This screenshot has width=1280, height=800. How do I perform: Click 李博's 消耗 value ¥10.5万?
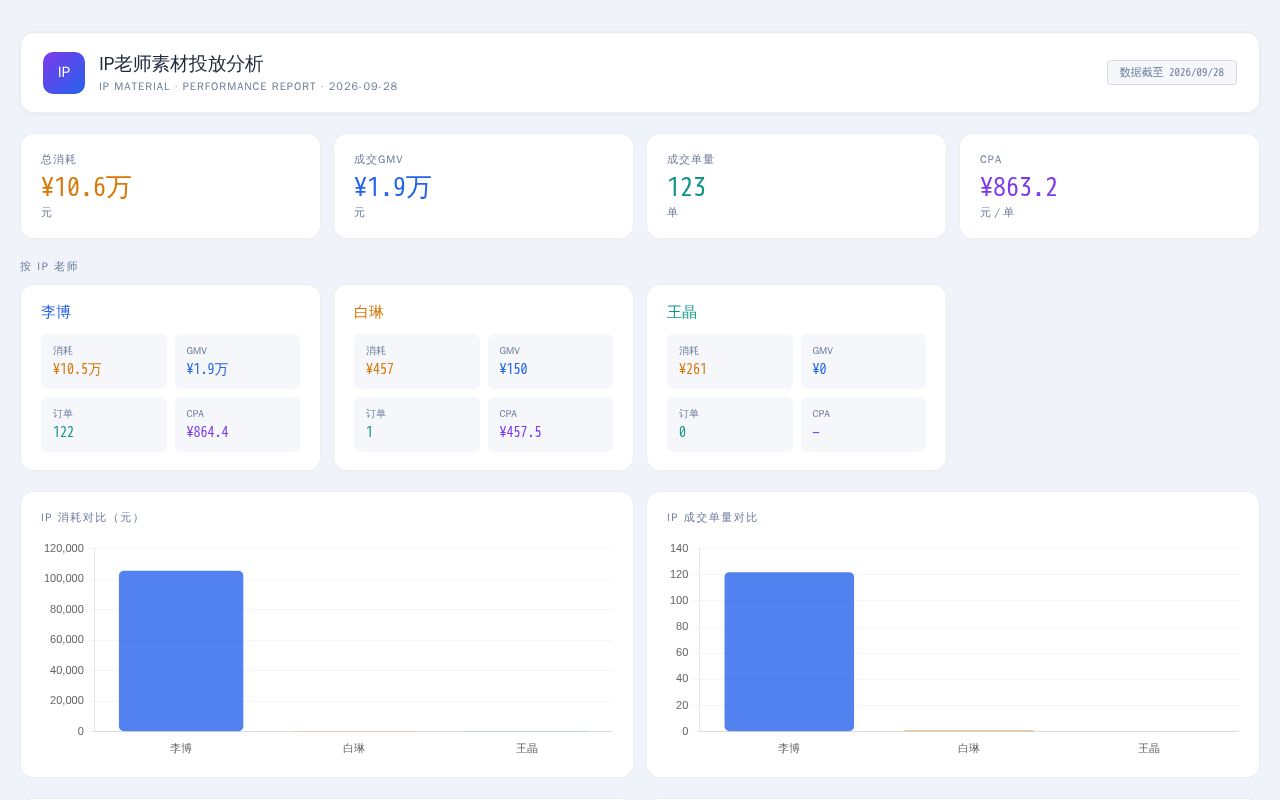(x=77, y=369)
